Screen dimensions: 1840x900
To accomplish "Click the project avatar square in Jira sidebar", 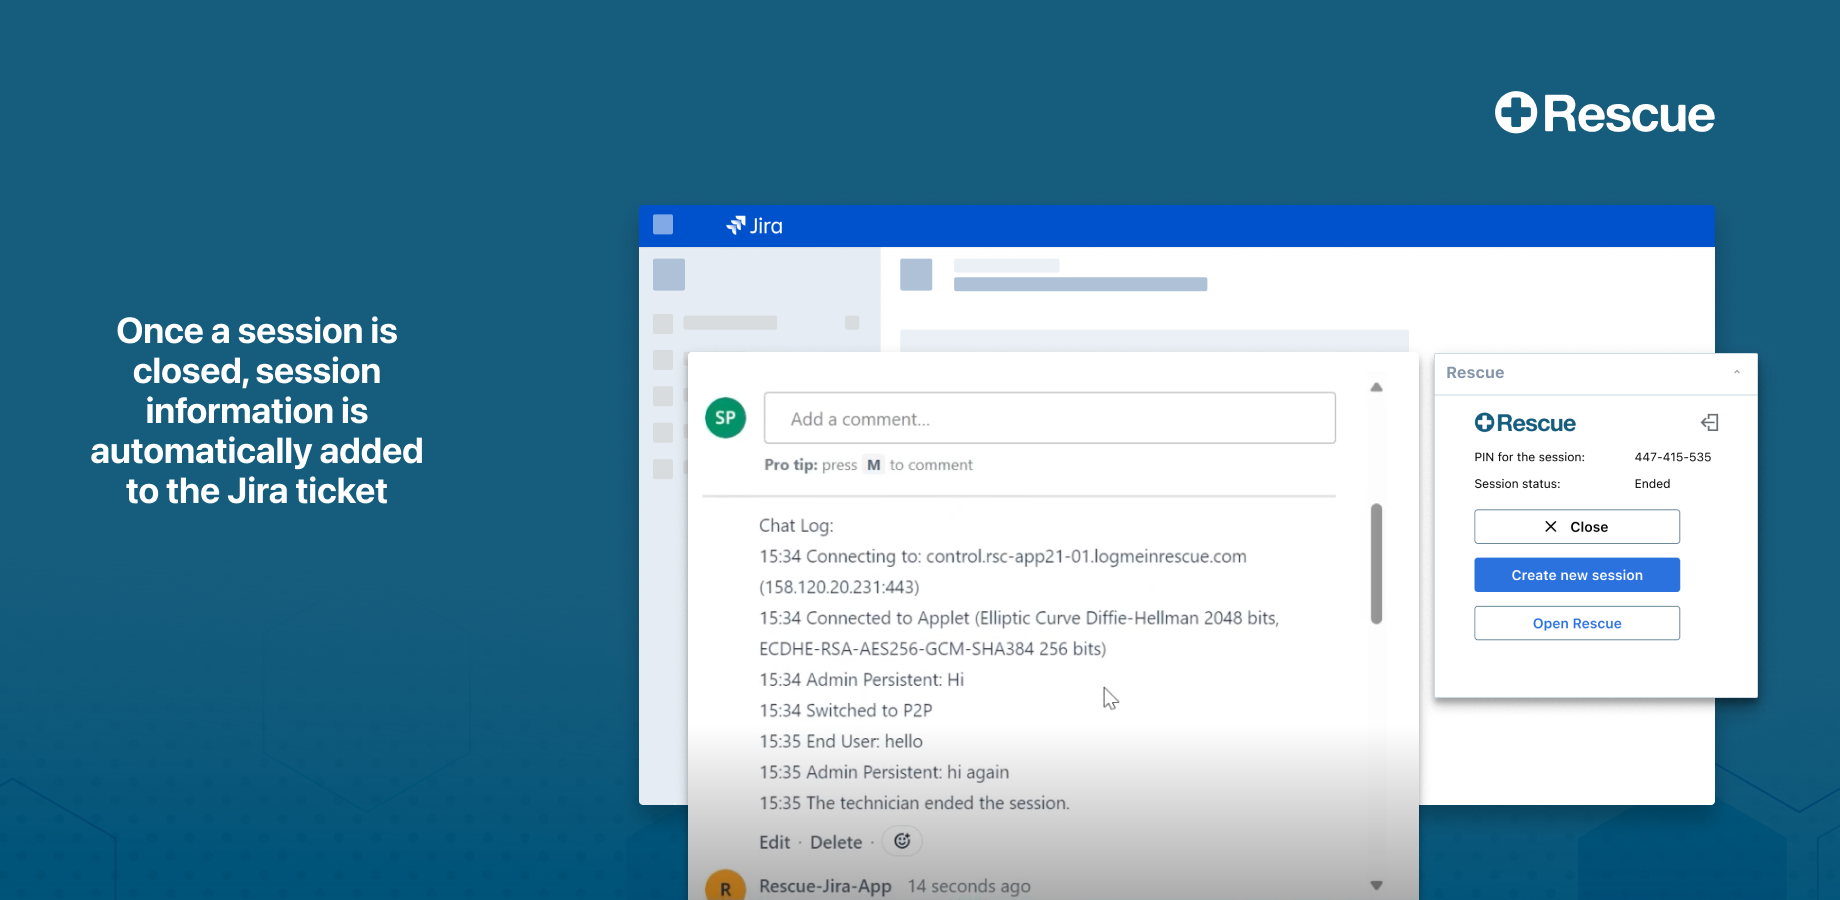I will 669,275.
